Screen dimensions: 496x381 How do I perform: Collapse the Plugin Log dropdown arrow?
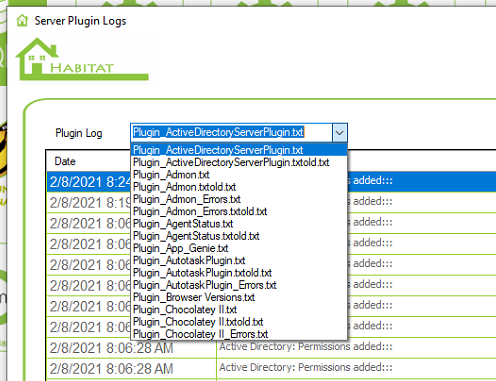[x=340, y=133]
